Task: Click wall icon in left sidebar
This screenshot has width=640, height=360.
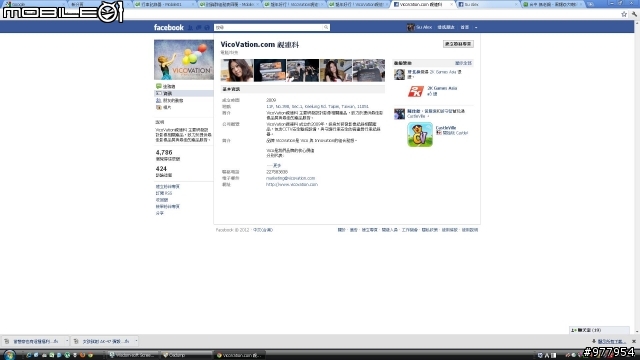Action: (x=158, y=86)
